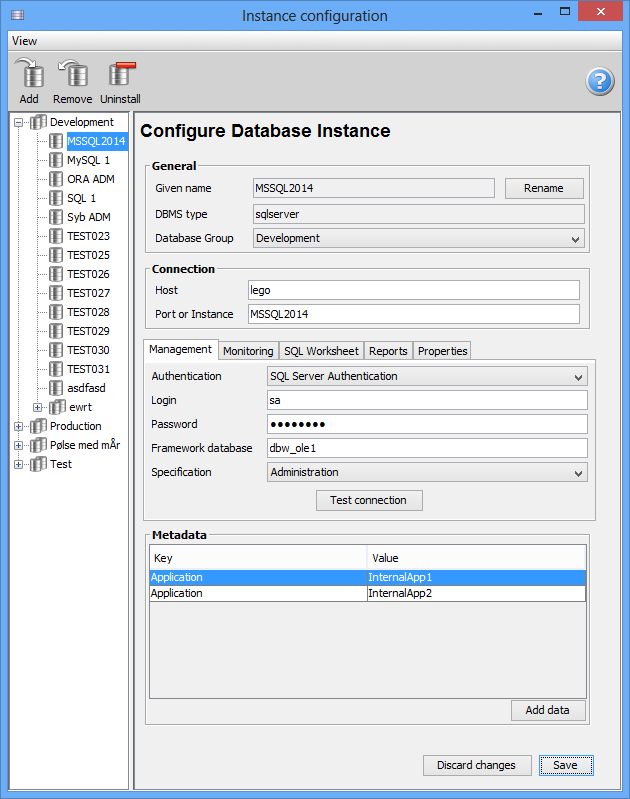
Task: Click the ORA ADM instance icon
Action: pos(57,179)
